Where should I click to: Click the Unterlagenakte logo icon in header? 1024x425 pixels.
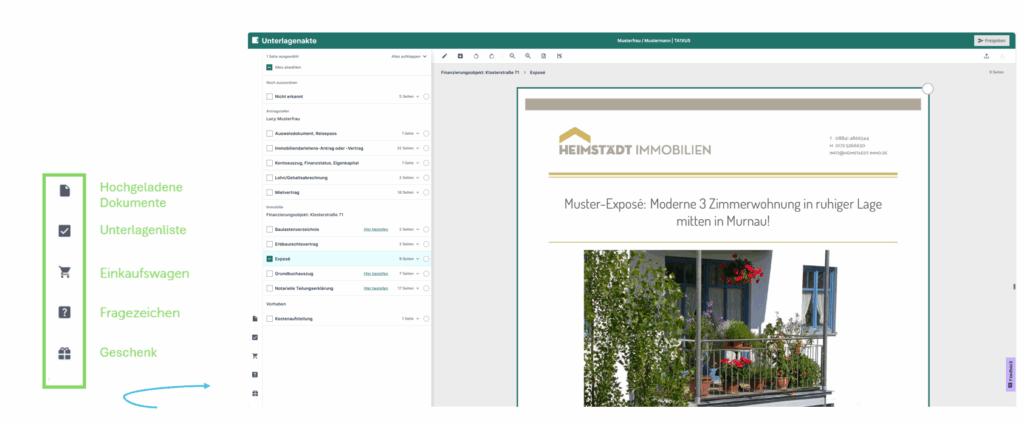[256, 40]
